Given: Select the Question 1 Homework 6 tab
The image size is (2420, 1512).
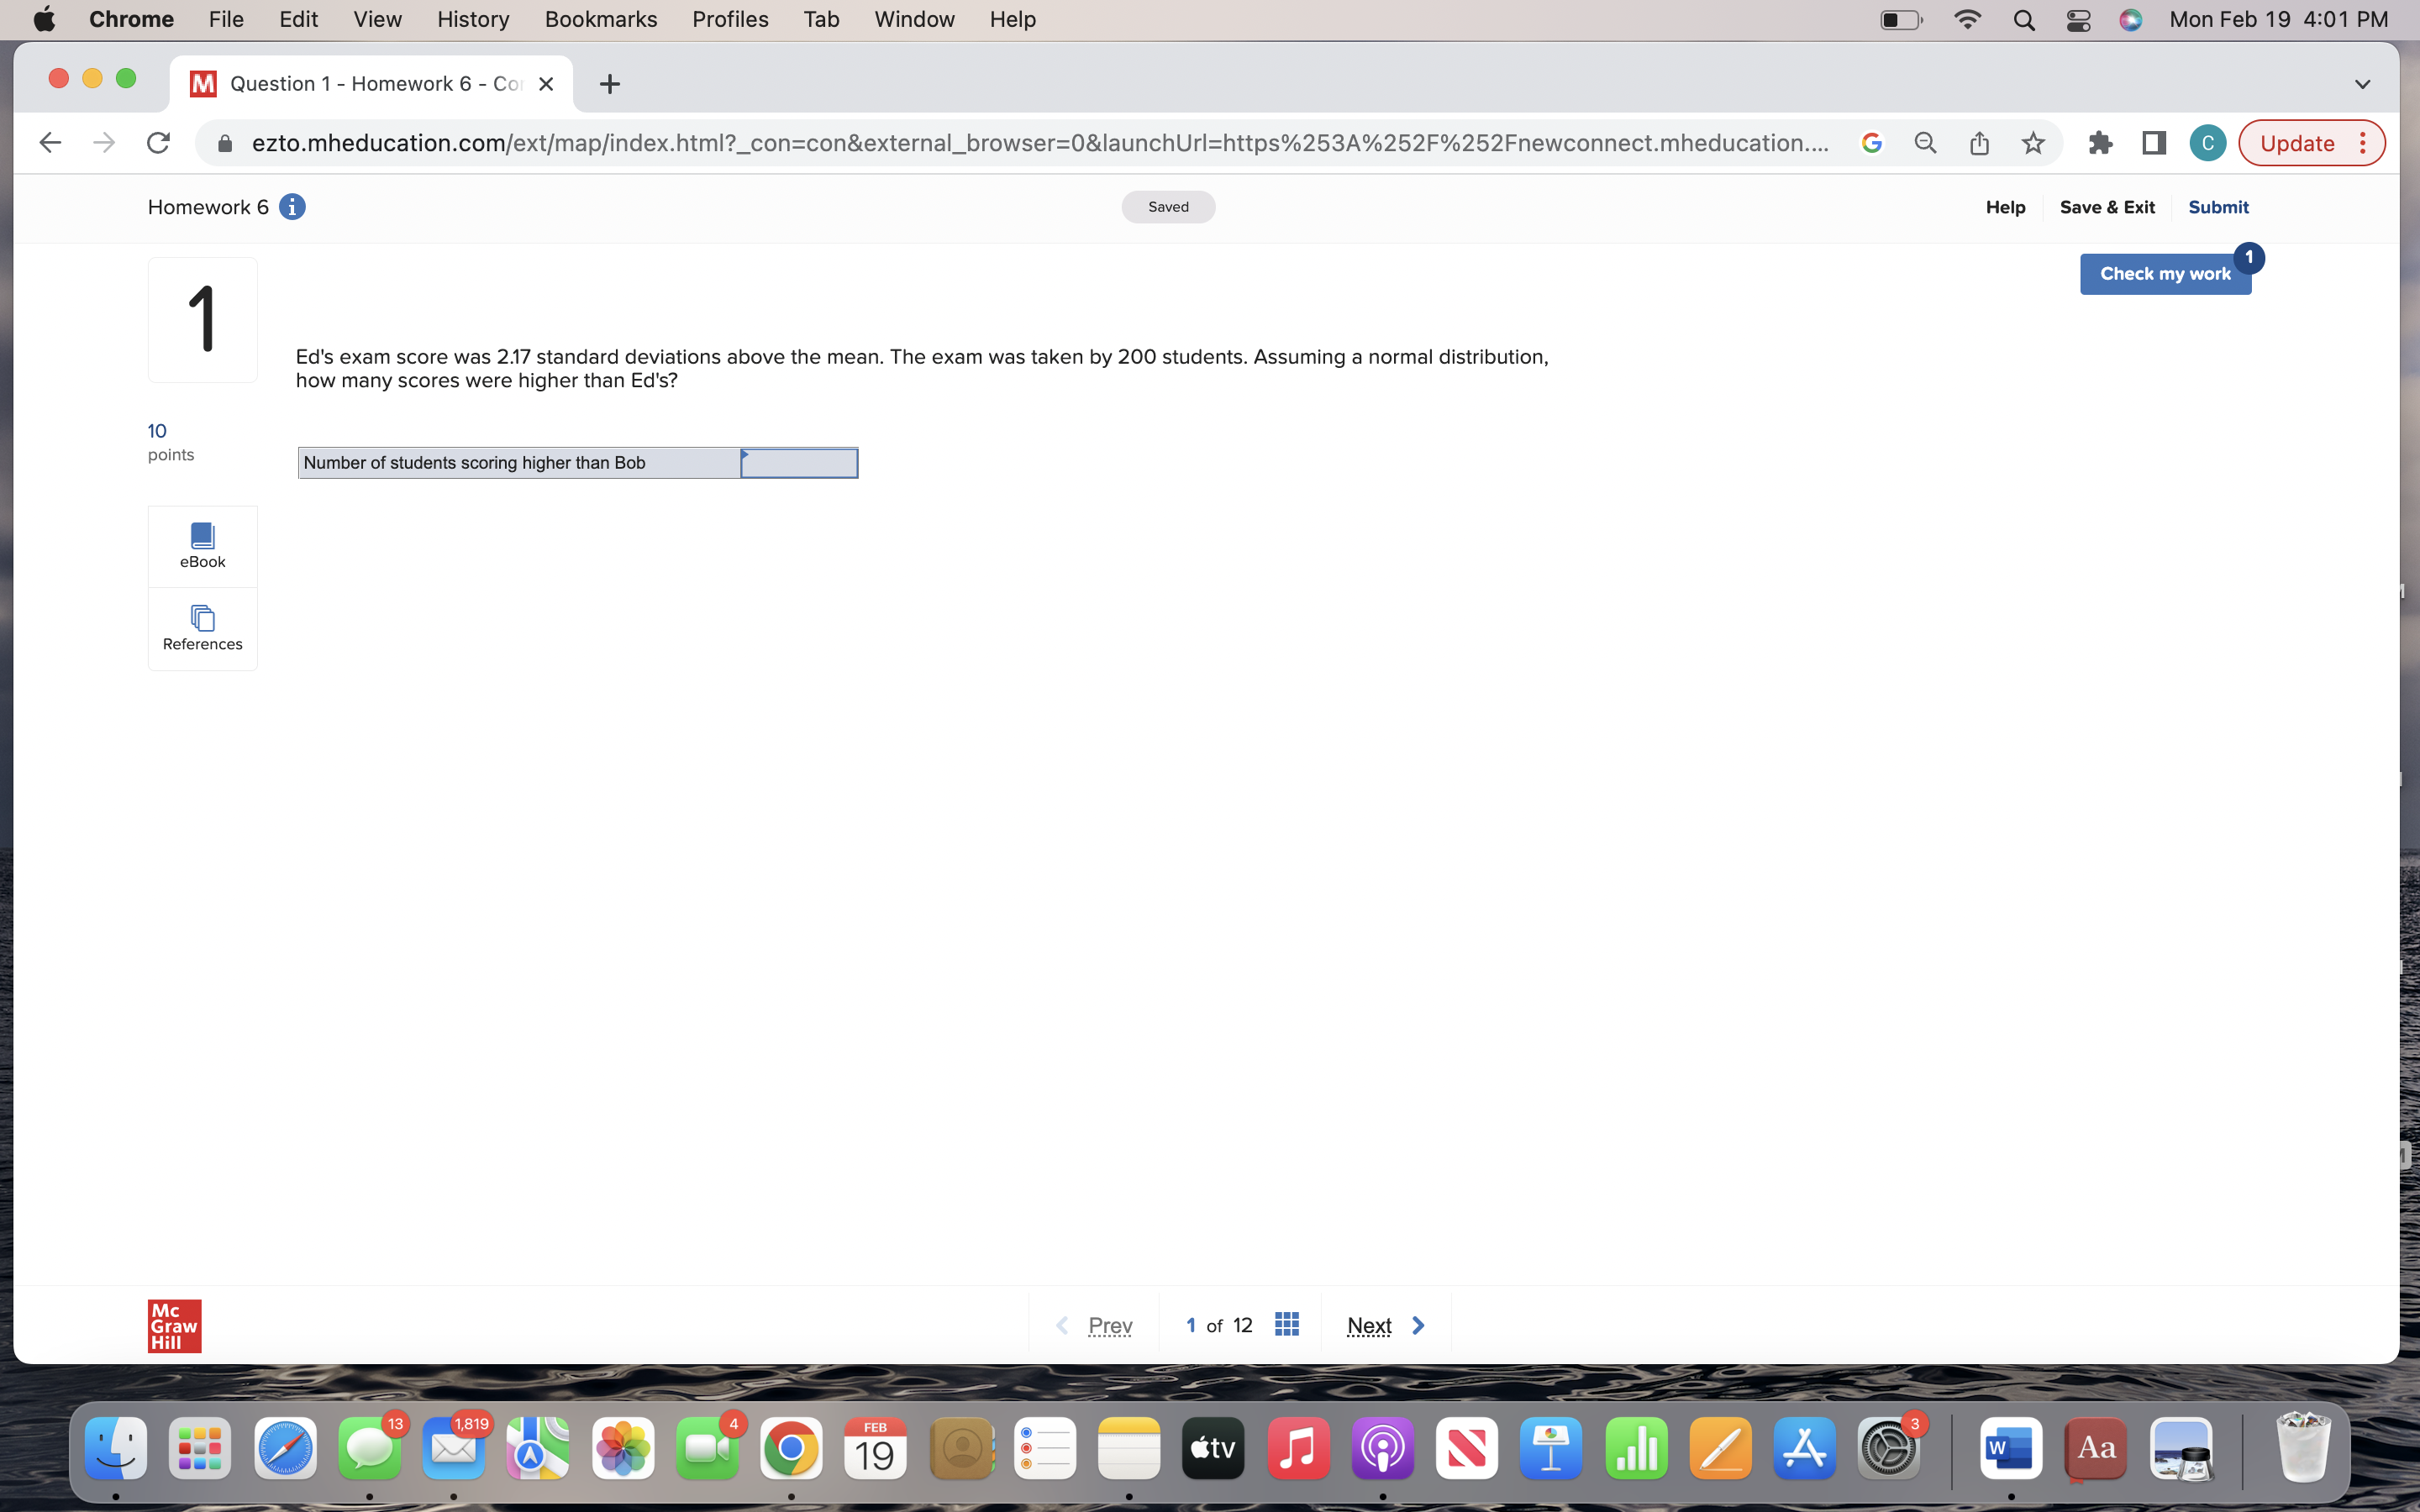Looking at the screenshot, I should [x=370, y=83].
